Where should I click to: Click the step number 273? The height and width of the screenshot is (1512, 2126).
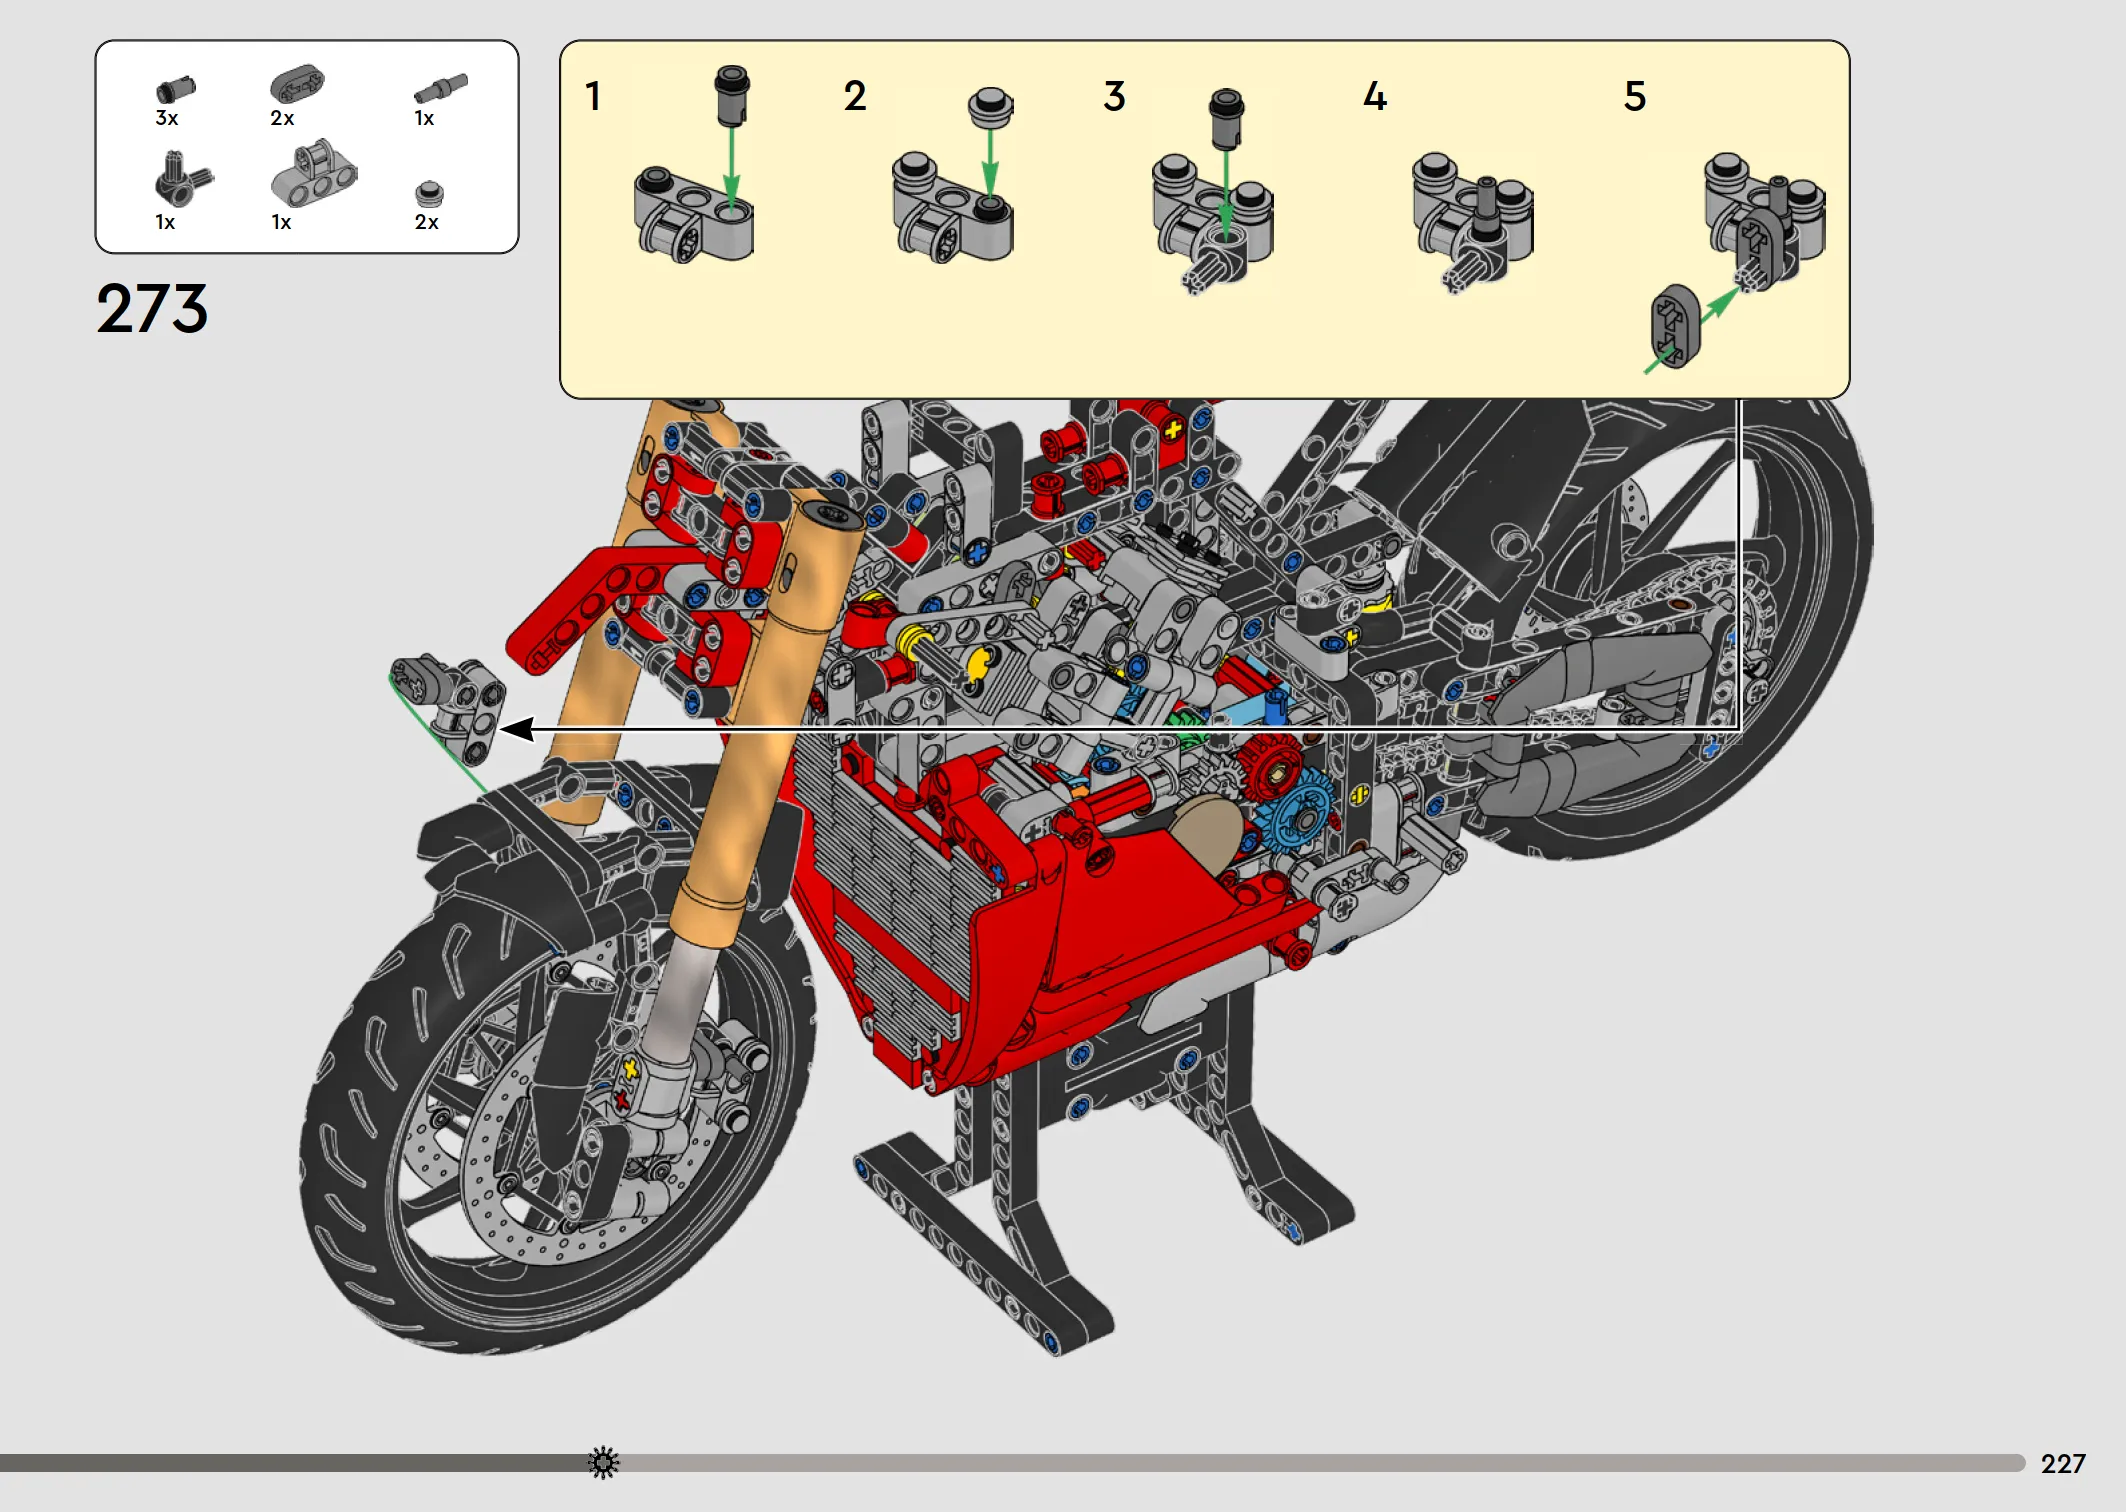152,308
